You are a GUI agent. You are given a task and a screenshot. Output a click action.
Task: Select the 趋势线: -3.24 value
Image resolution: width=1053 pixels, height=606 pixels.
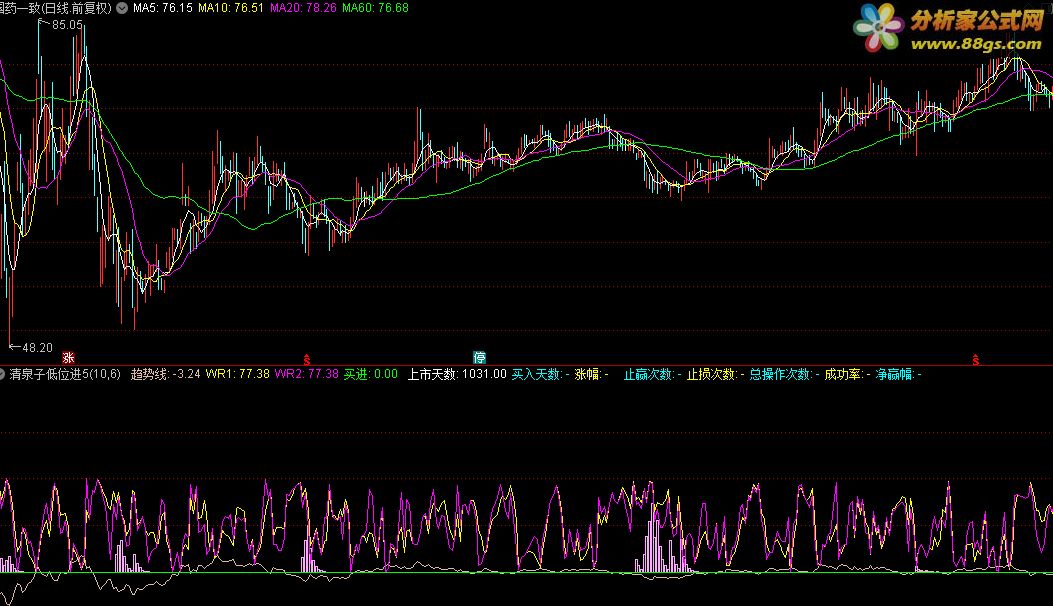[165, 374]
